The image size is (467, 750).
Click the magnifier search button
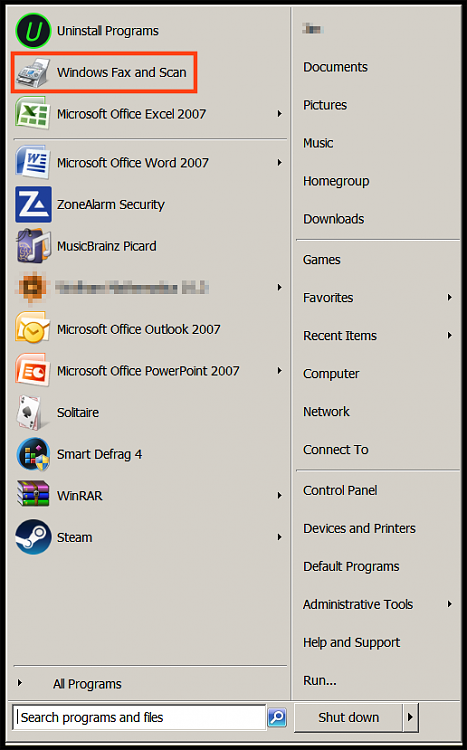[x=277, y=717]
